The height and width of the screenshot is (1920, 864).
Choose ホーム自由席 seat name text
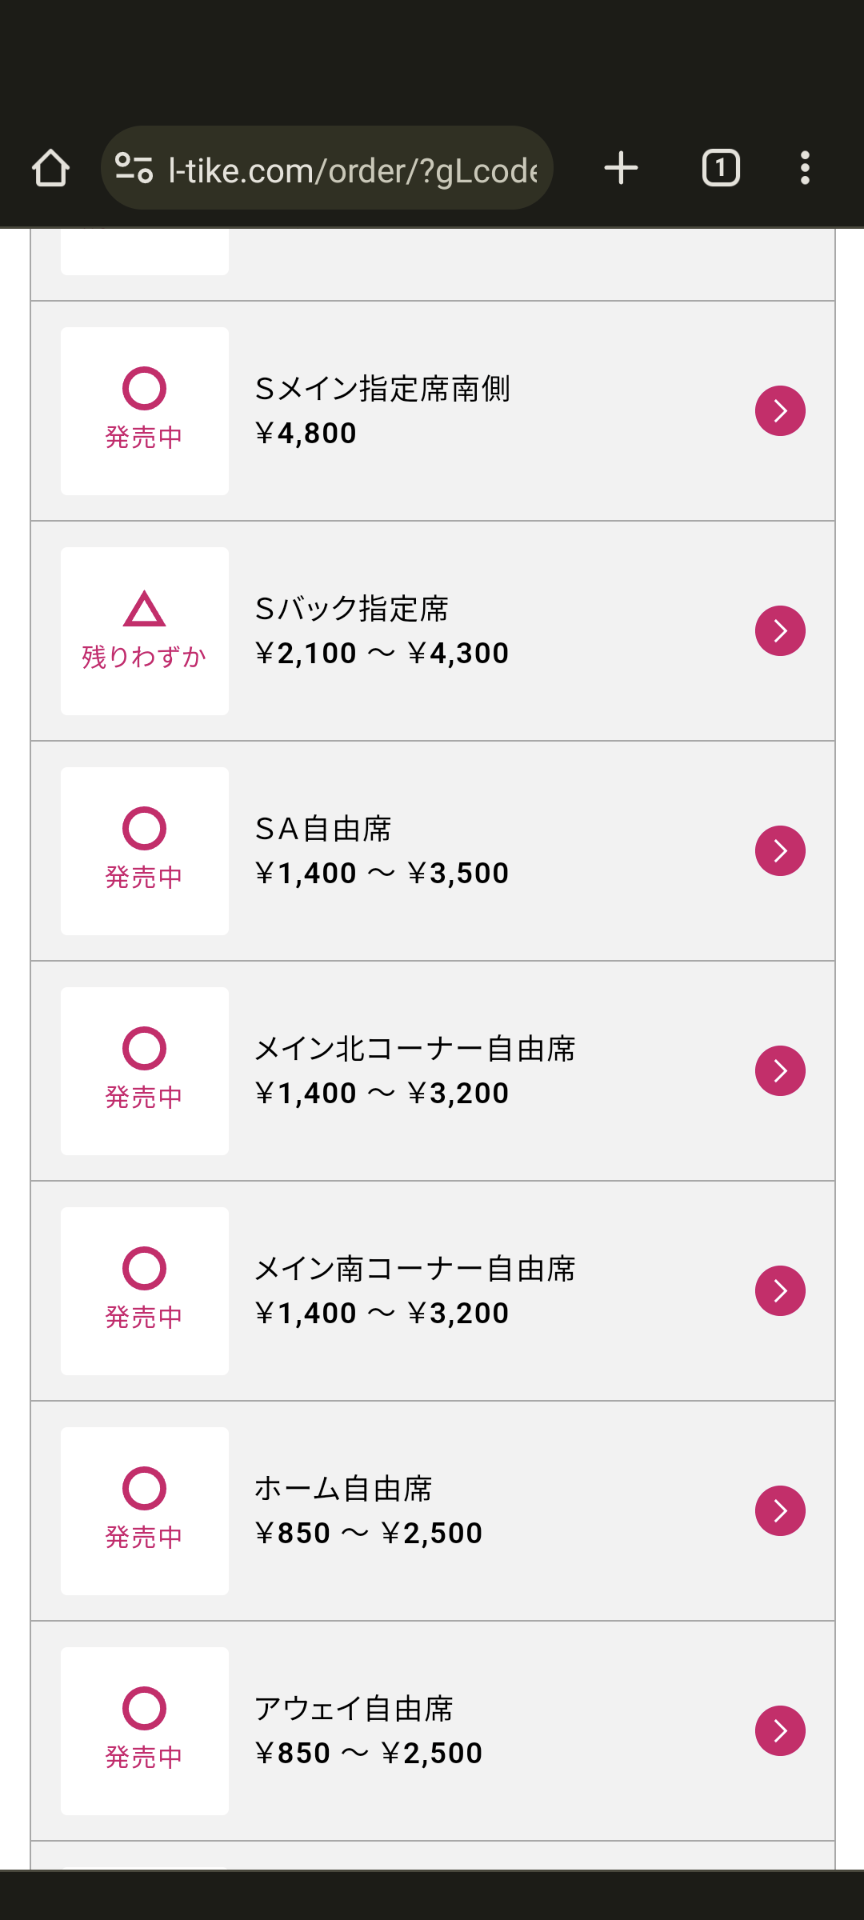click(x=343, y=1489)
